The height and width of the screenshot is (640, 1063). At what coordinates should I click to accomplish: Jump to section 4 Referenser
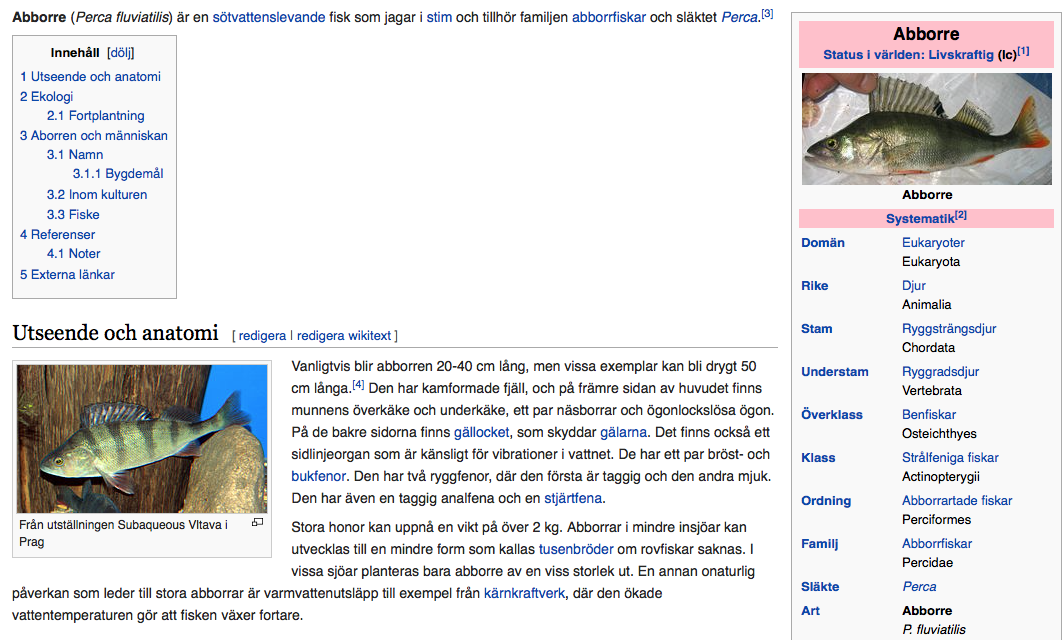pyautogui.click(x=58, y=235)
